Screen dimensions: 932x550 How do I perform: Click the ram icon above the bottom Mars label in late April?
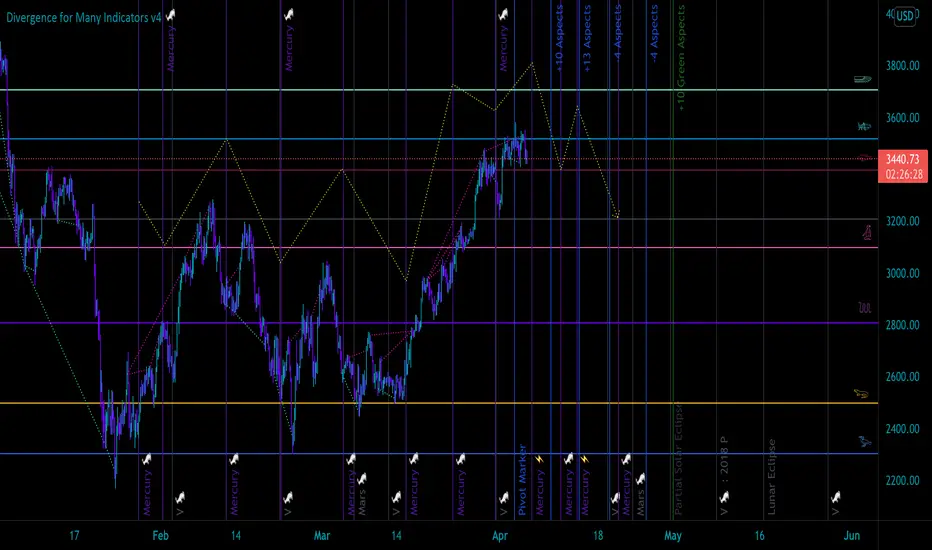pos(640,479)
